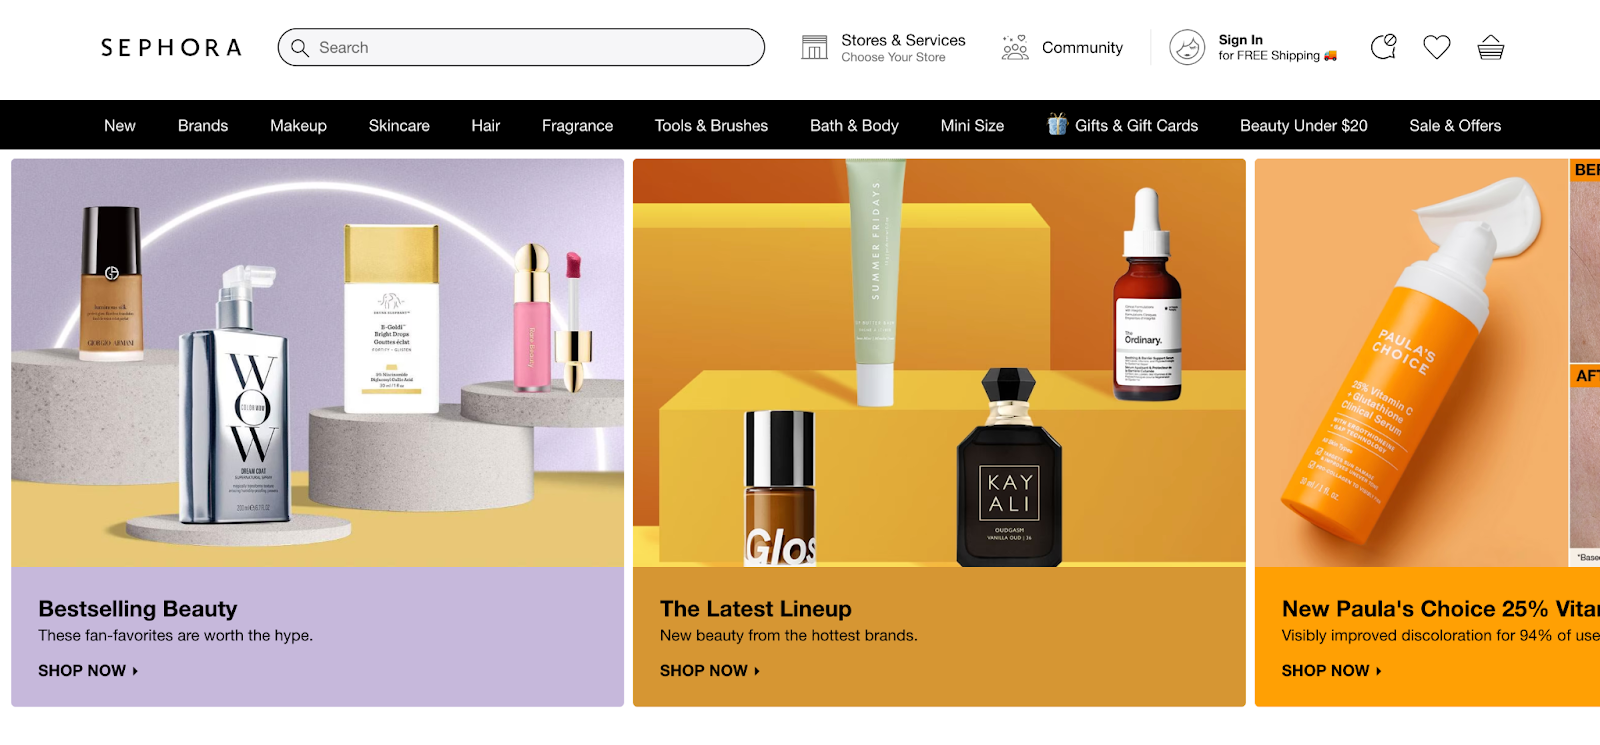Open the Bath & Body menu
The height and width of the screenshot is (745, 1600).
coord(854,125)
